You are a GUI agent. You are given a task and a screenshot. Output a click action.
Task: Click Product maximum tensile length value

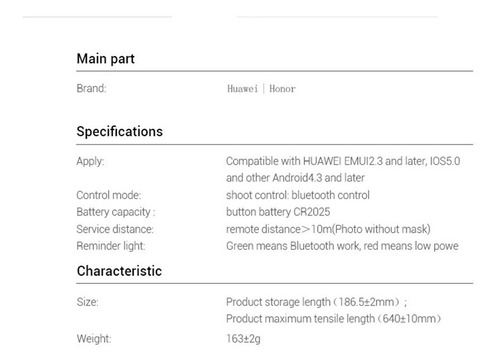[x=334, y=319]
